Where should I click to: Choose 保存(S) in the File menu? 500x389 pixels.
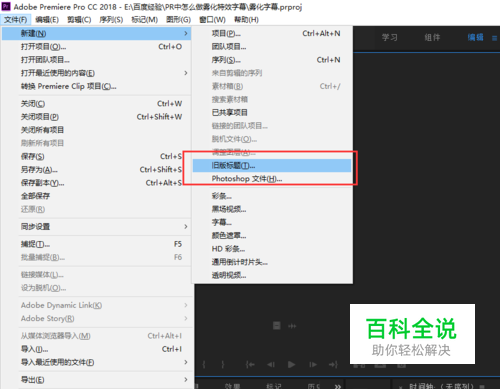point(97,156)
